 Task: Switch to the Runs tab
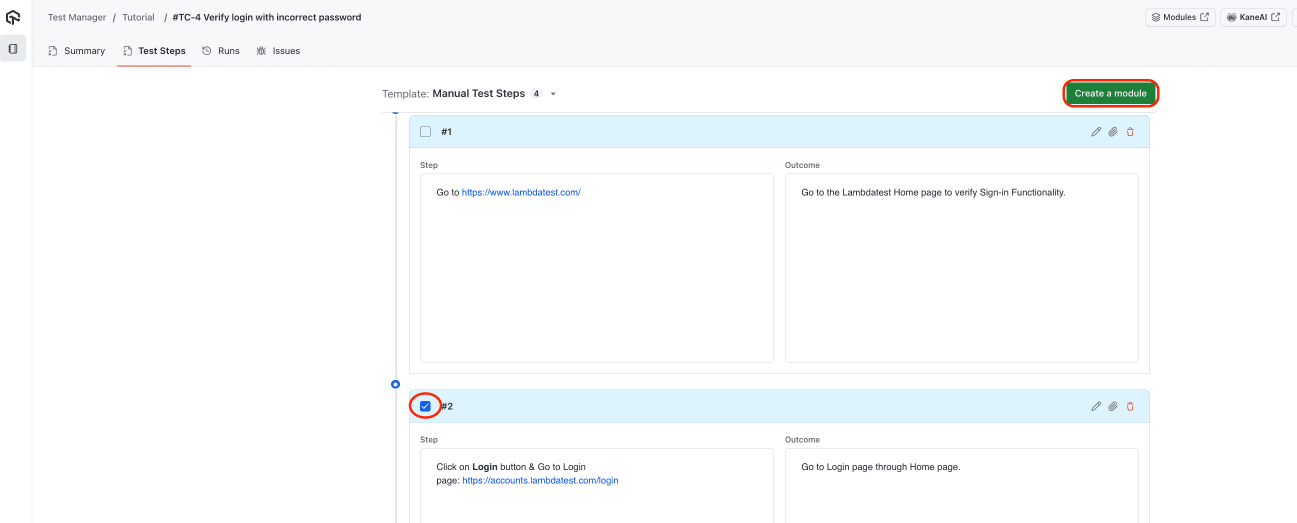[221, 51]
